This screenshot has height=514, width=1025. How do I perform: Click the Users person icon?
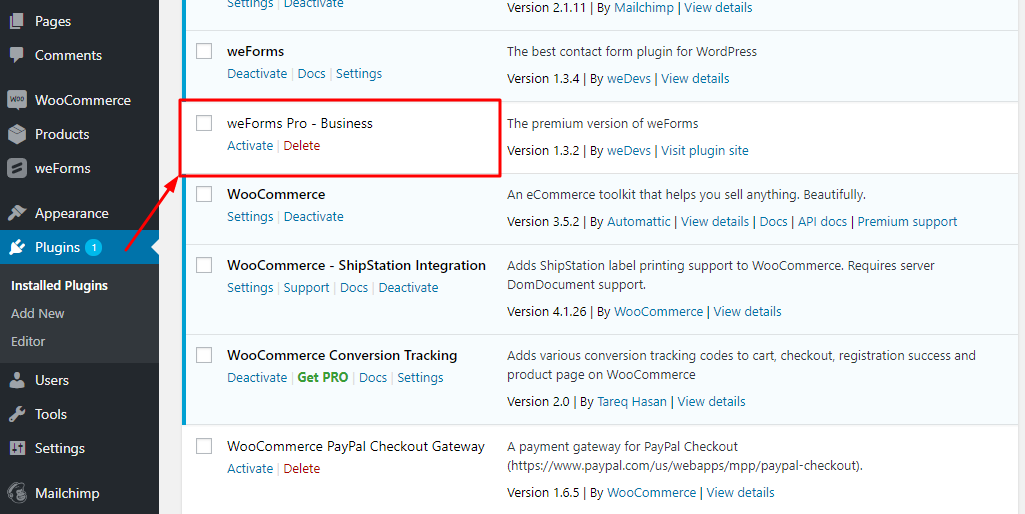tap(17, 380)
